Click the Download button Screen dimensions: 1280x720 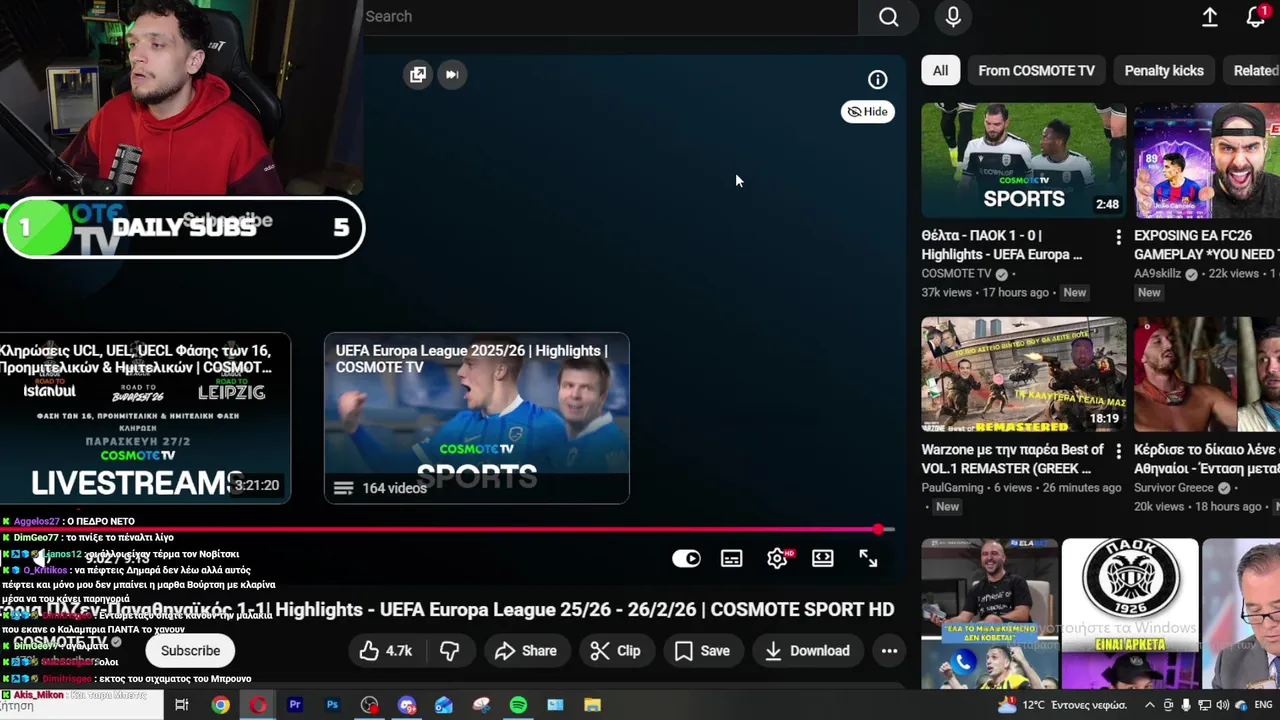pyautogui.click(x=808, y=651)
